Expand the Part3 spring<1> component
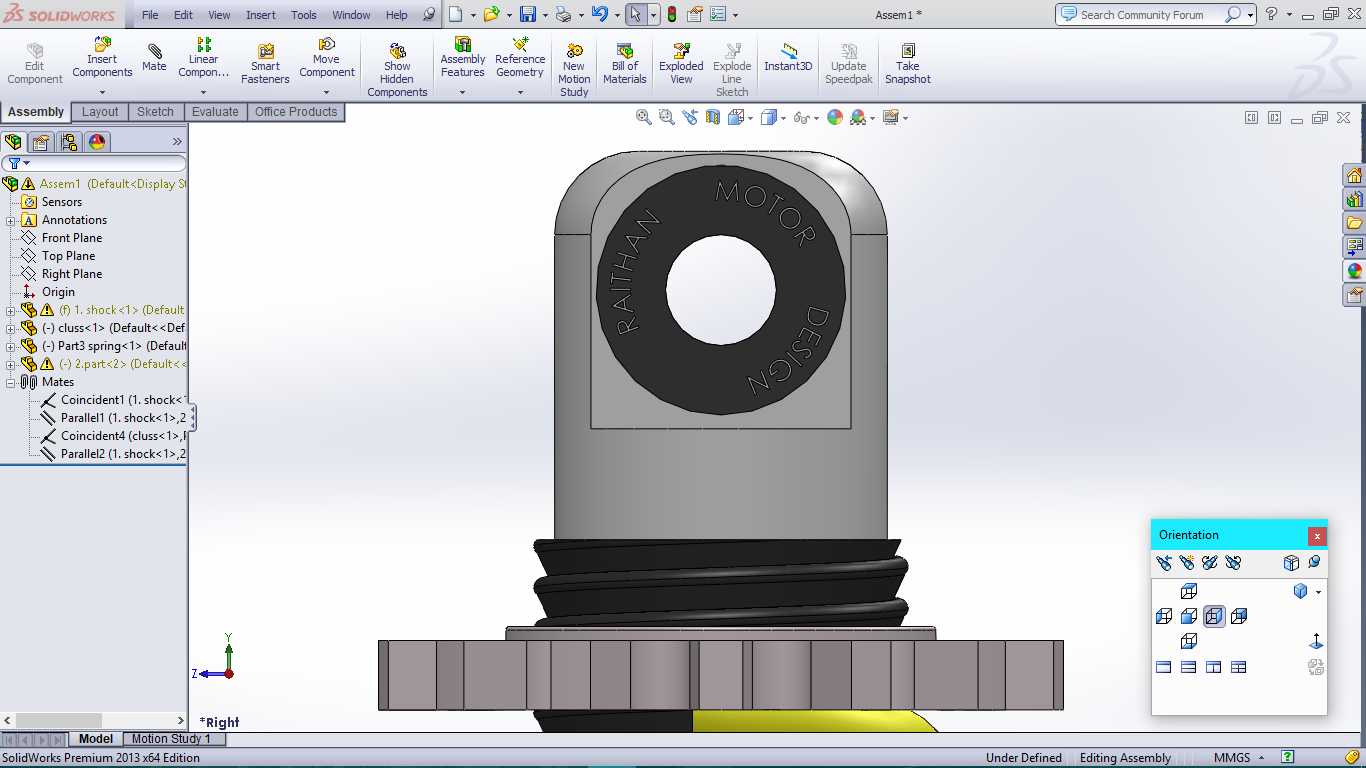 [x=11, y=346]
